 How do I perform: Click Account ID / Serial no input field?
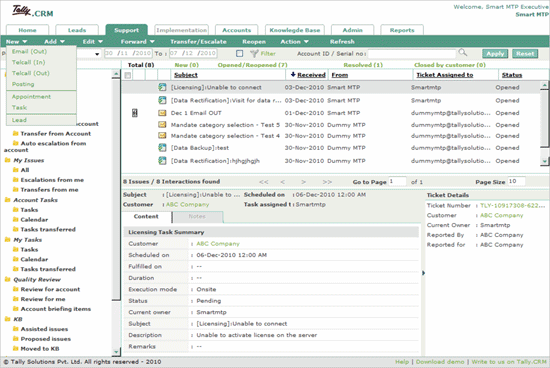pos(412,54)
